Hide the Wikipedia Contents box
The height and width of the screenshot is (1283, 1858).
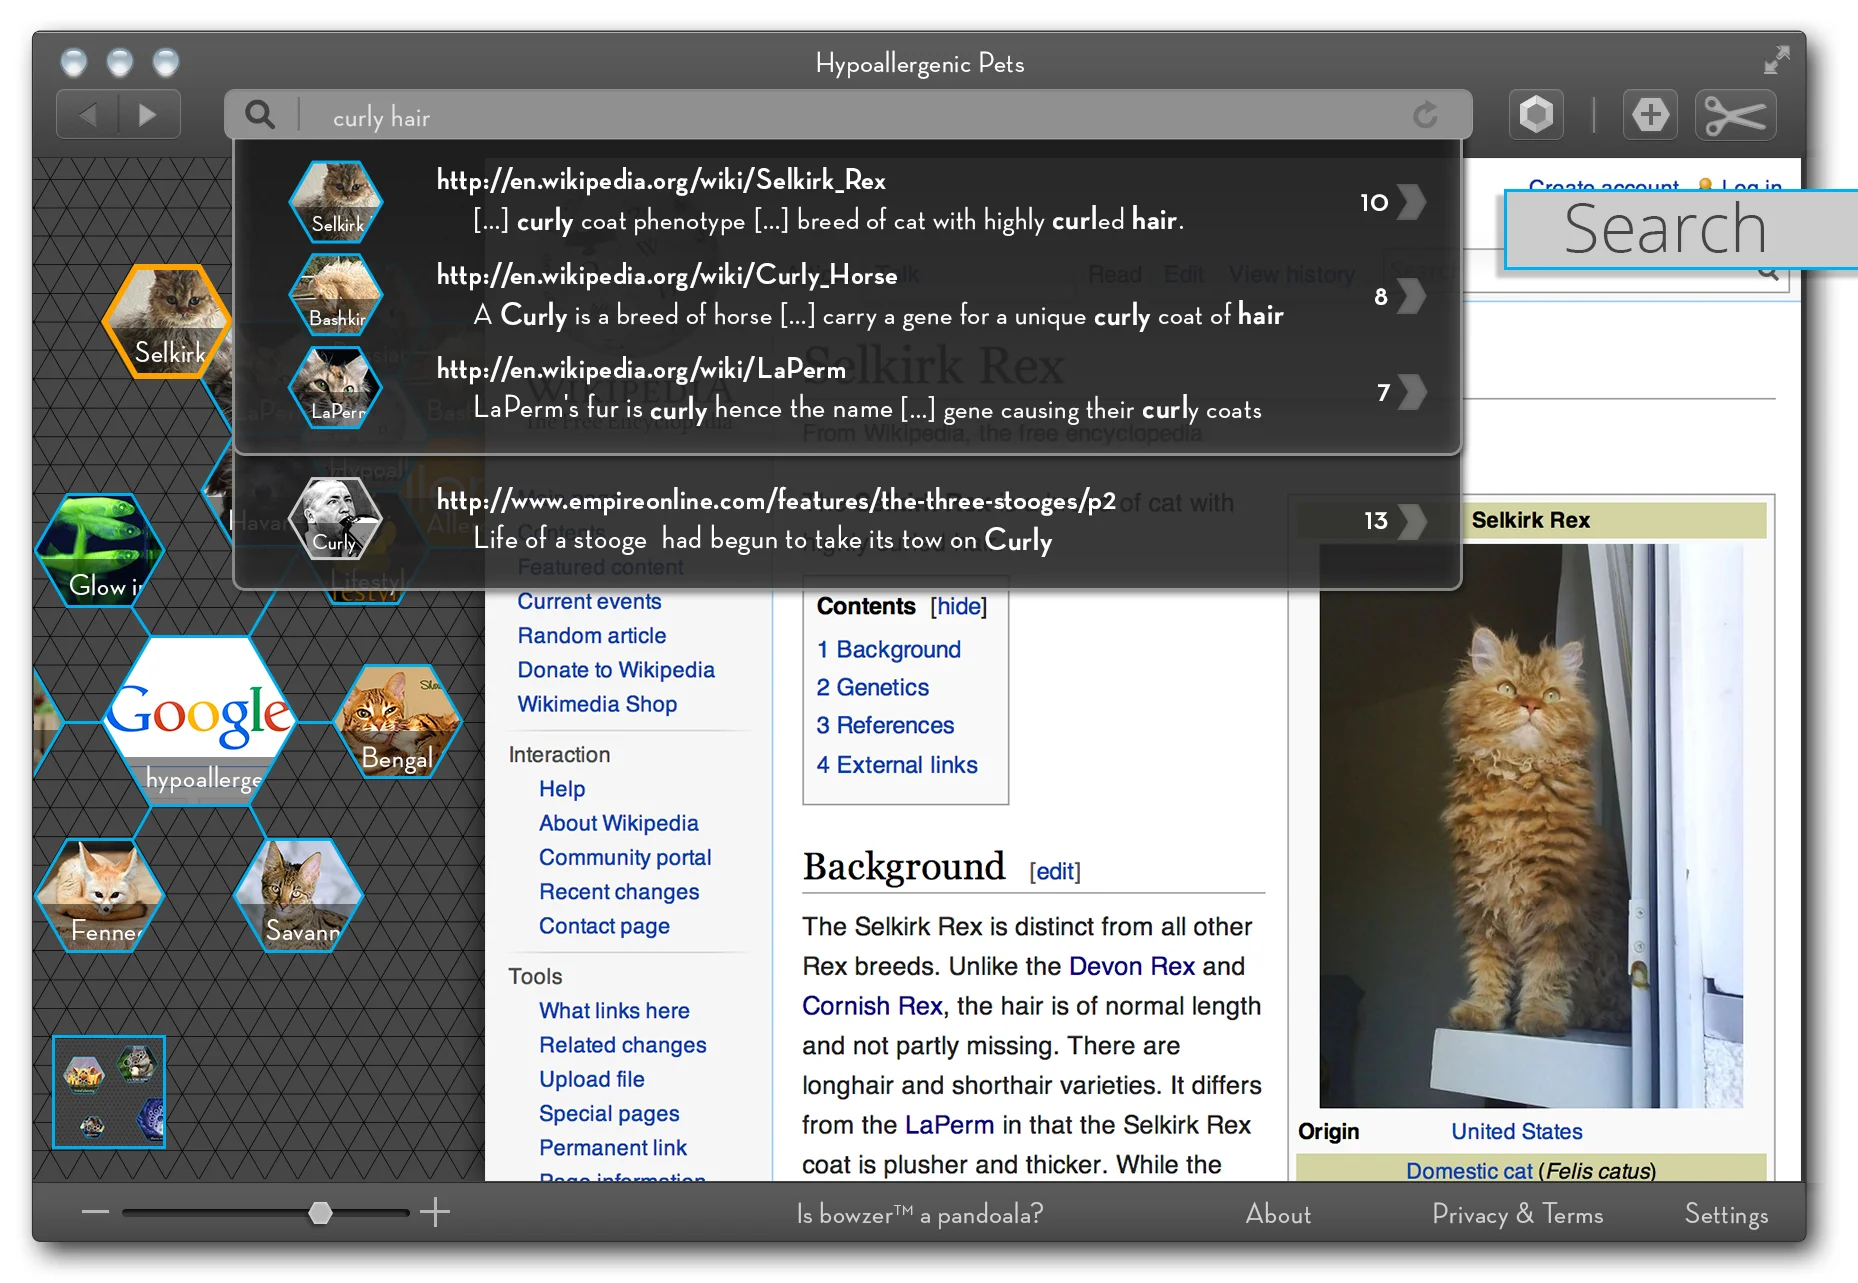coord(958,606)
